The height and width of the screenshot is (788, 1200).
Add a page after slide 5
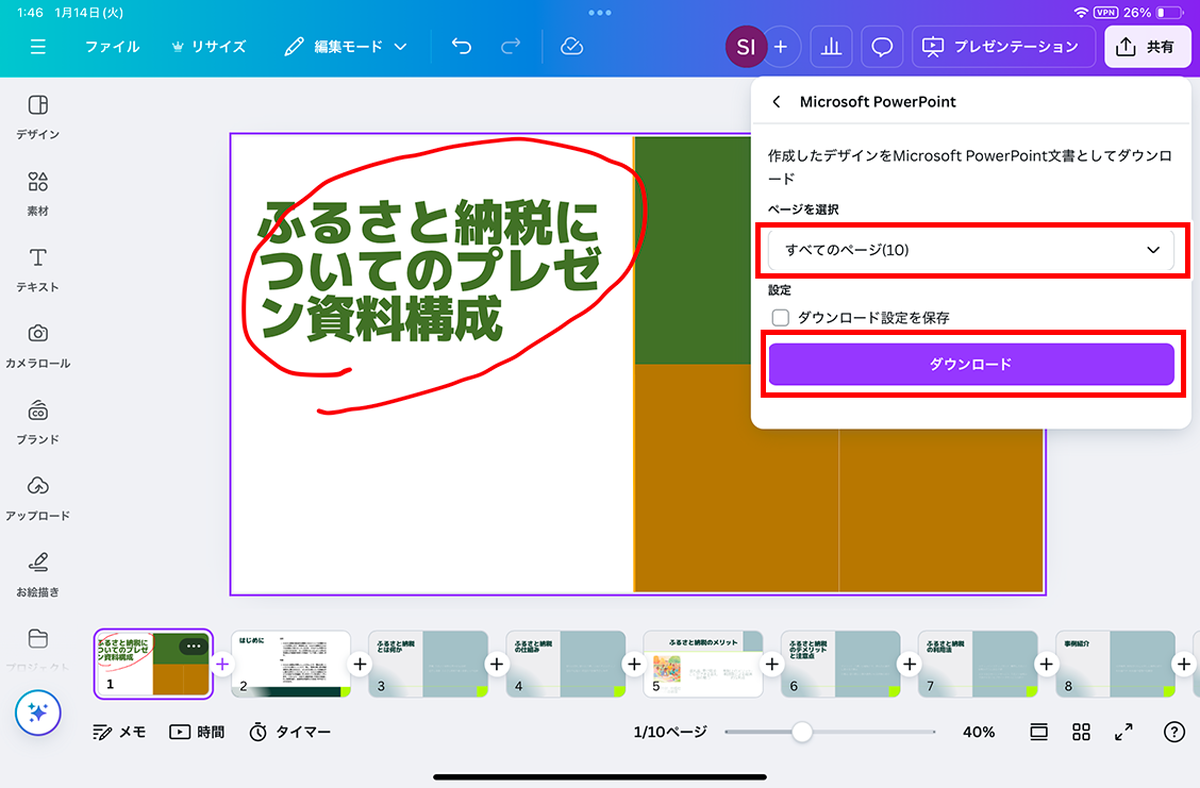point(771,663)
